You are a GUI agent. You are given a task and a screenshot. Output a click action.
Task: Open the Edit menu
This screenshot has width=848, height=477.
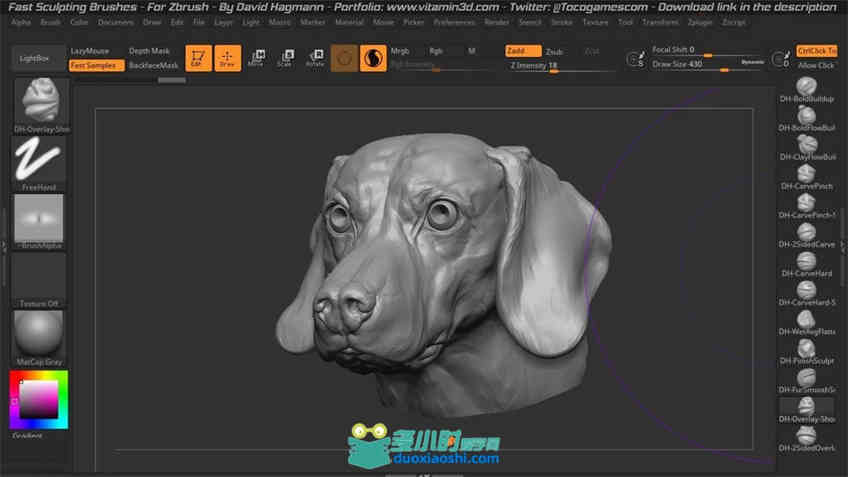coord(177,23)
